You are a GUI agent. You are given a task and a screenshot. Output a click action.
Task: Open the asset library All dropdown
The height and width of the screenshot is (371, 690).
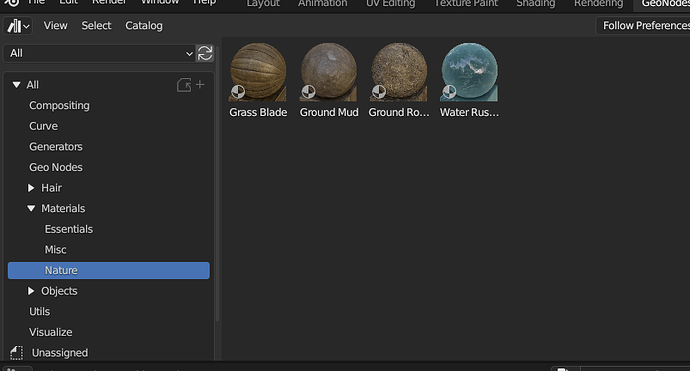[99, 53]
